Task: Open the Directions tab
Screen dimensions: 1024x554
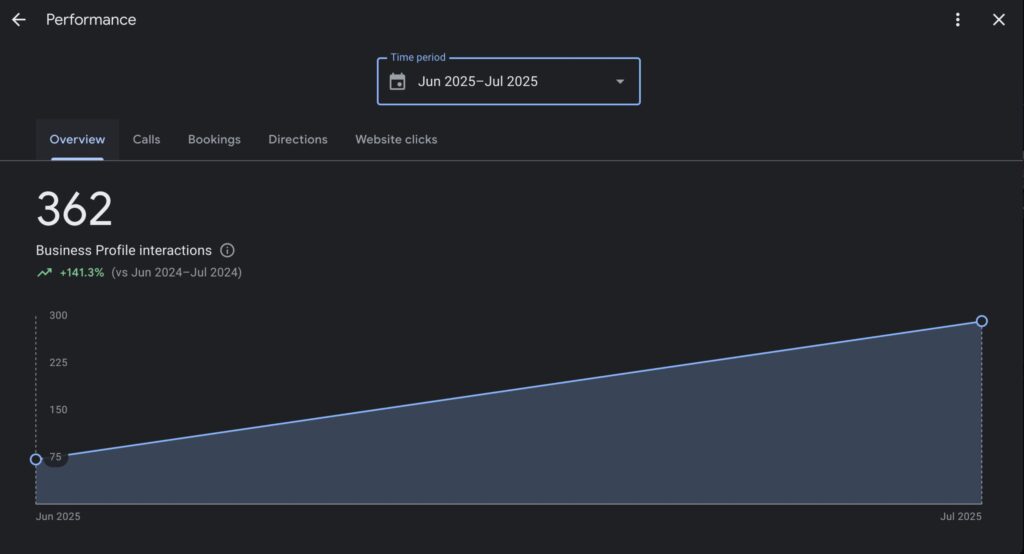Action: (298, 139)
